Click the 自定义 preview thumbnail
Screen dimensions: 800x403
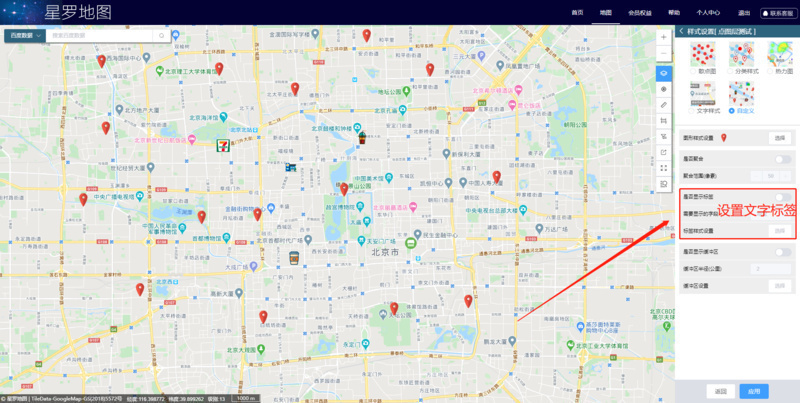741,94
